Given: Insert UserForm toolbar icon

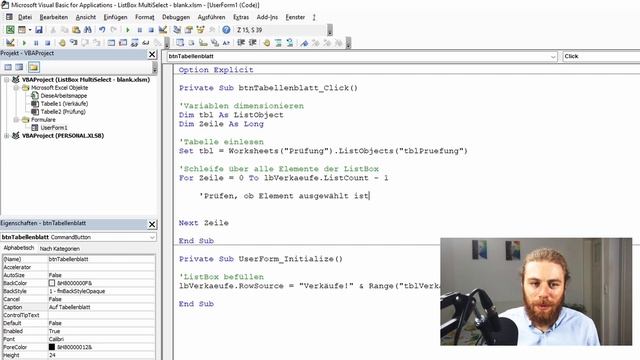Looking at the screenshot, I should click(x=22, y=30).
